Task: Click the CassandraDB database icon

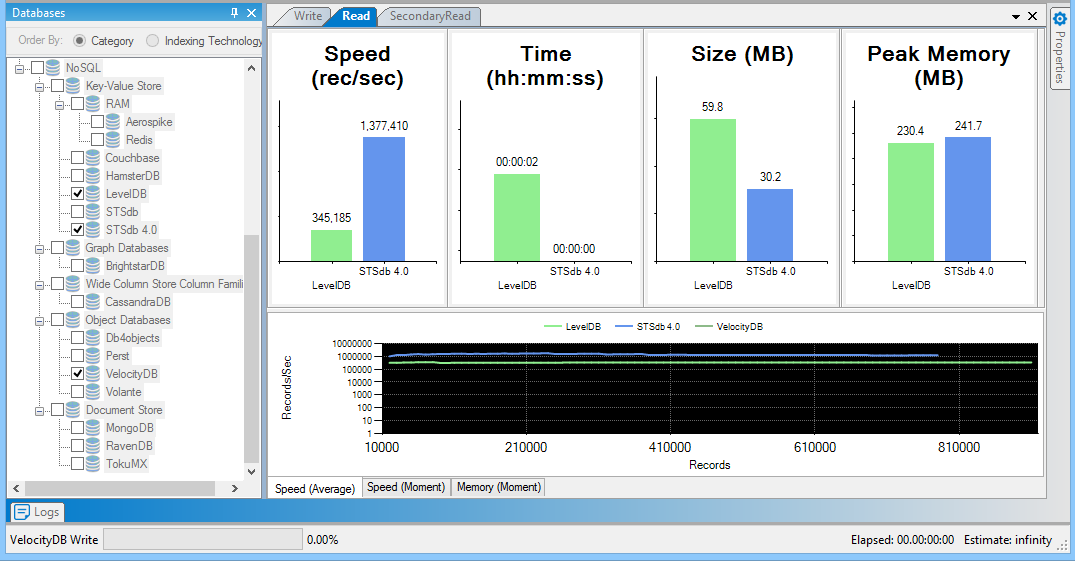Action: 93,302
